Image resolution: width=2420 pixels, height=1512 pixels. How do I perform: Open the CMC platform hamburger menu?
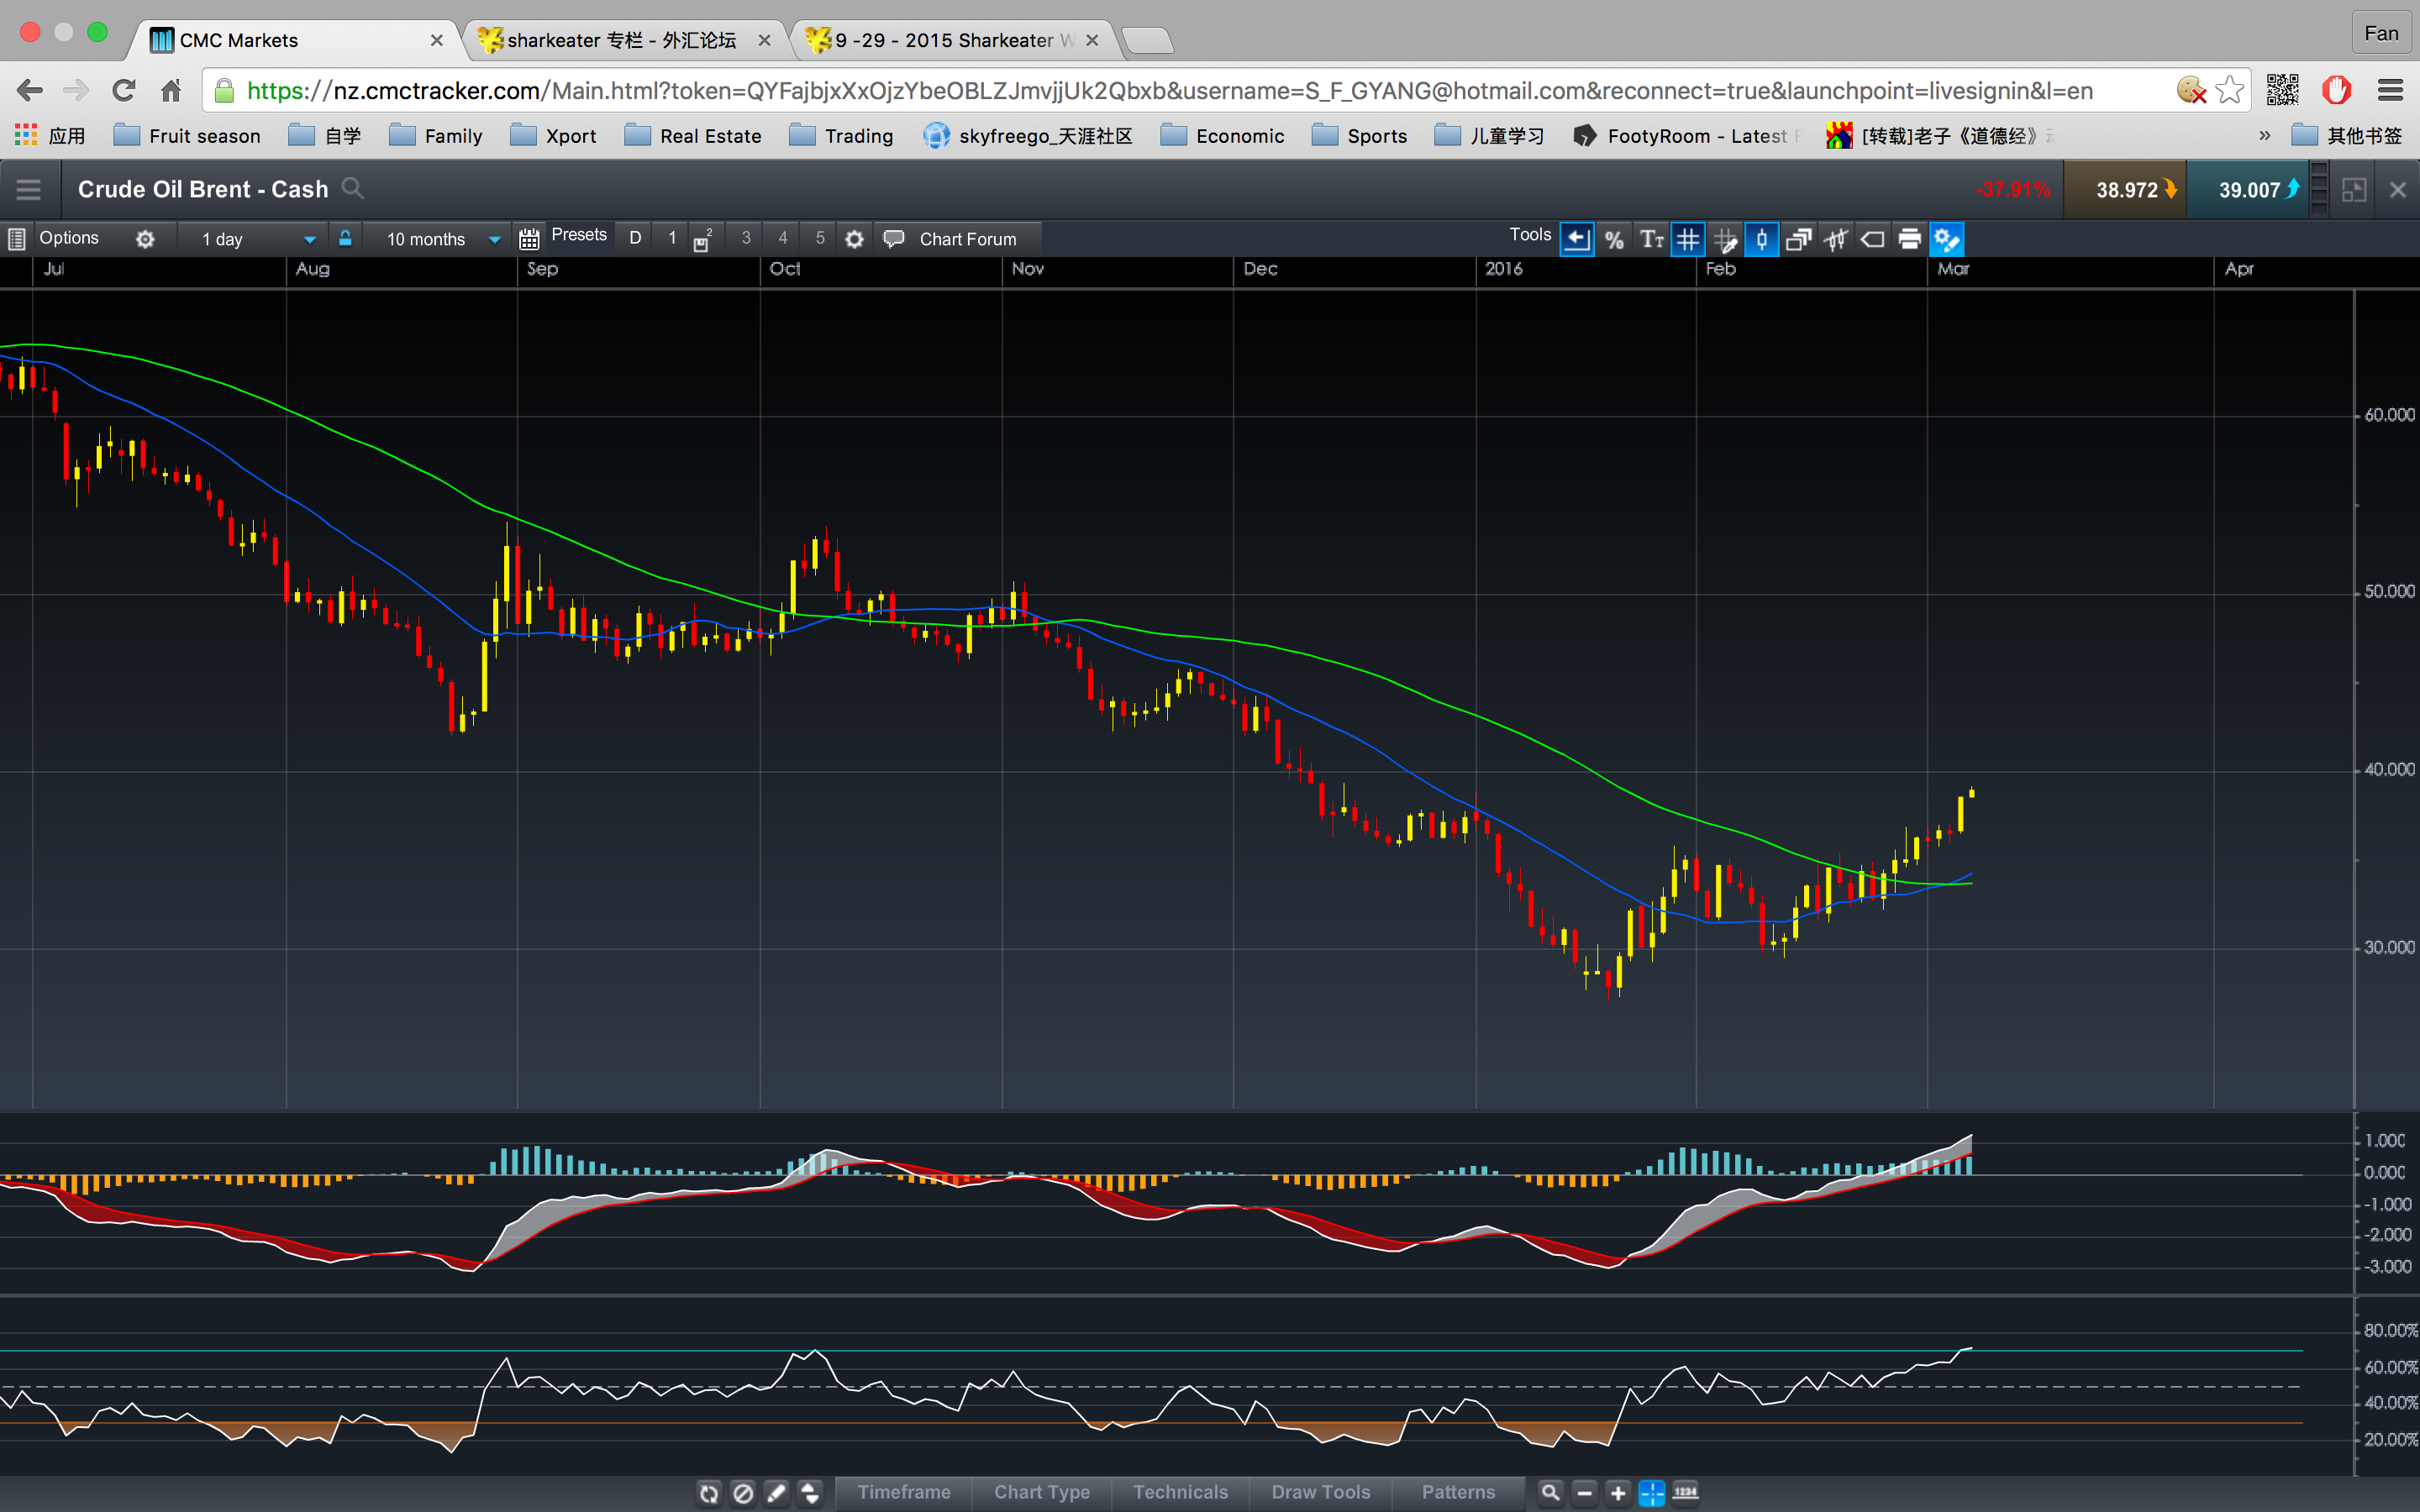pyautogui.click(x=28, y=190)
